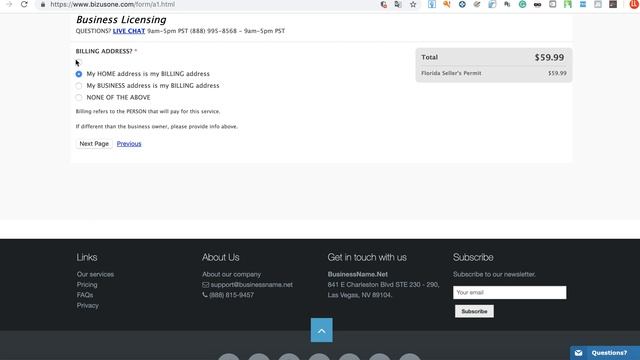Click the Business Licensing heading
640x360 pixels.
(x=121, y=20)
